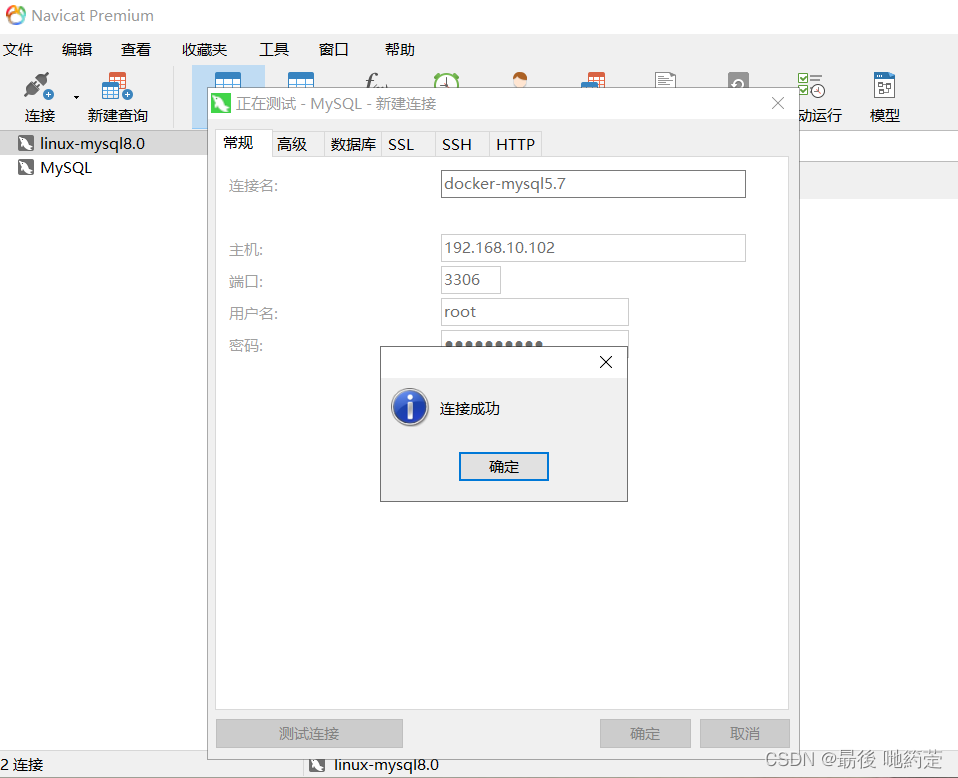Switch to the 高级 tab

tap(298, 144)
